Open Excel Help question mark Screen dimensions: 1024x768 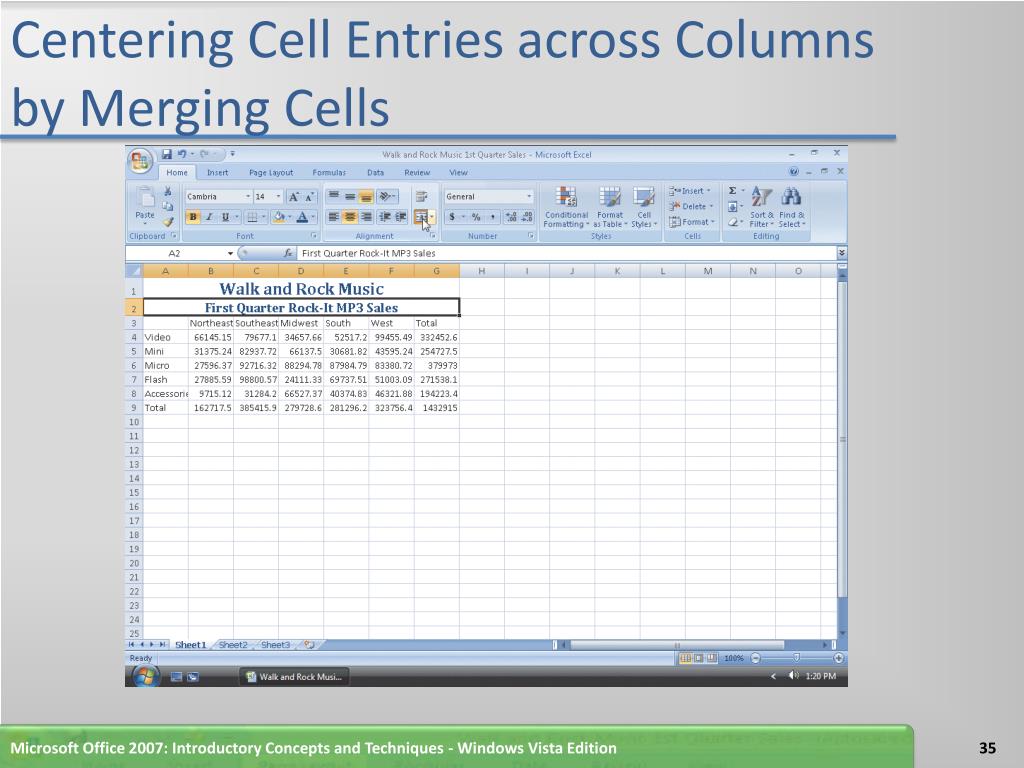tap(793, 172)
